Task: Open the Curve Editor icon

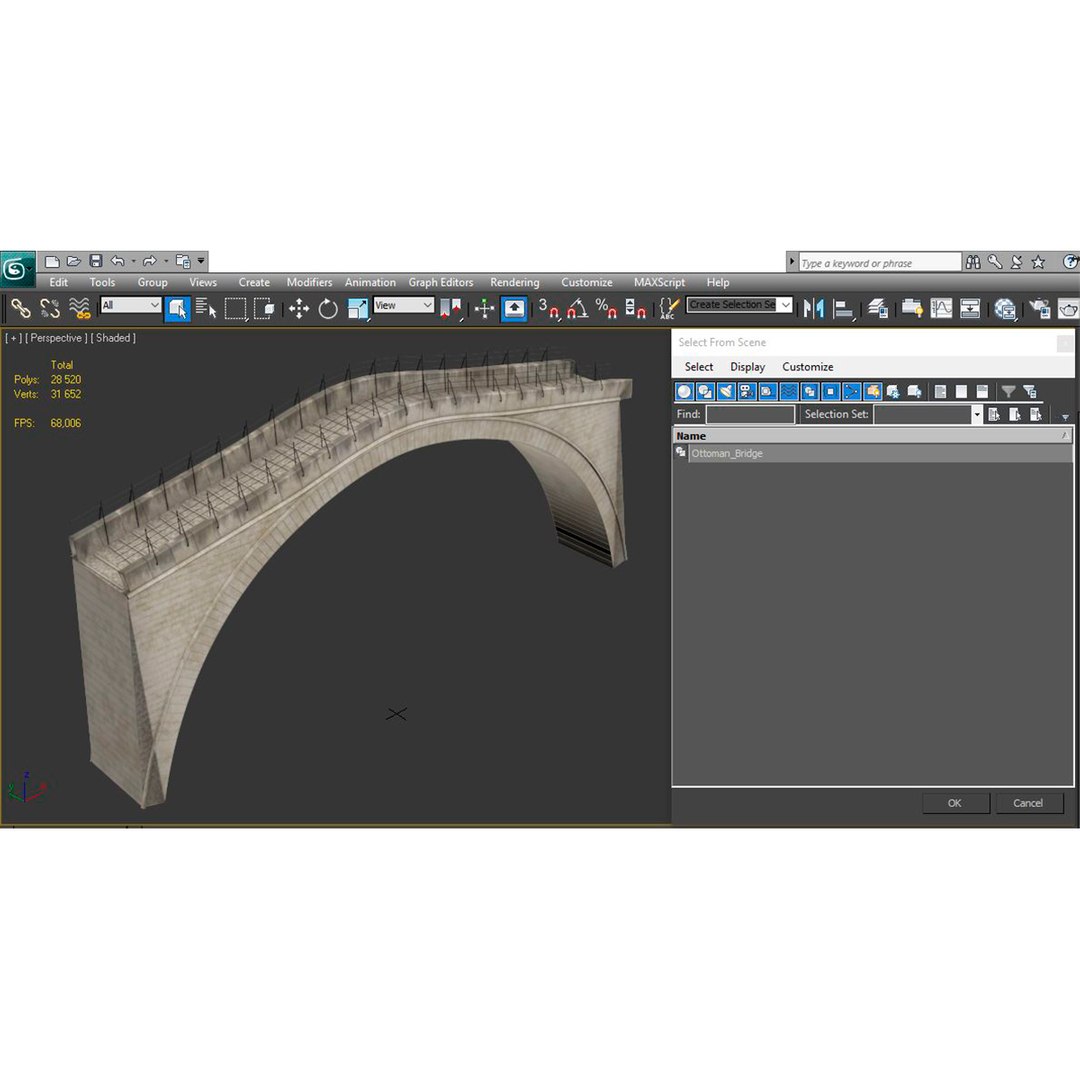Action: [941, 308]
